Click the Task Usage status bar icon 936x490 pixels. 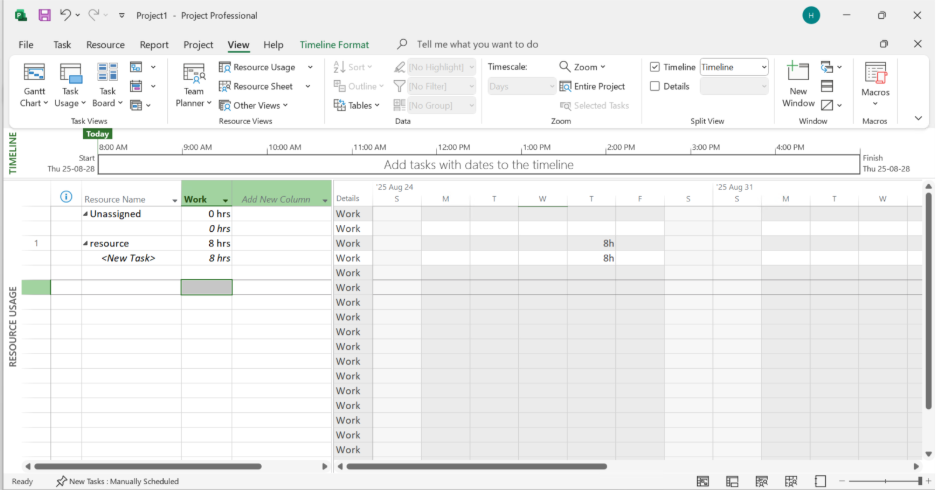click(x=732, y=481)
